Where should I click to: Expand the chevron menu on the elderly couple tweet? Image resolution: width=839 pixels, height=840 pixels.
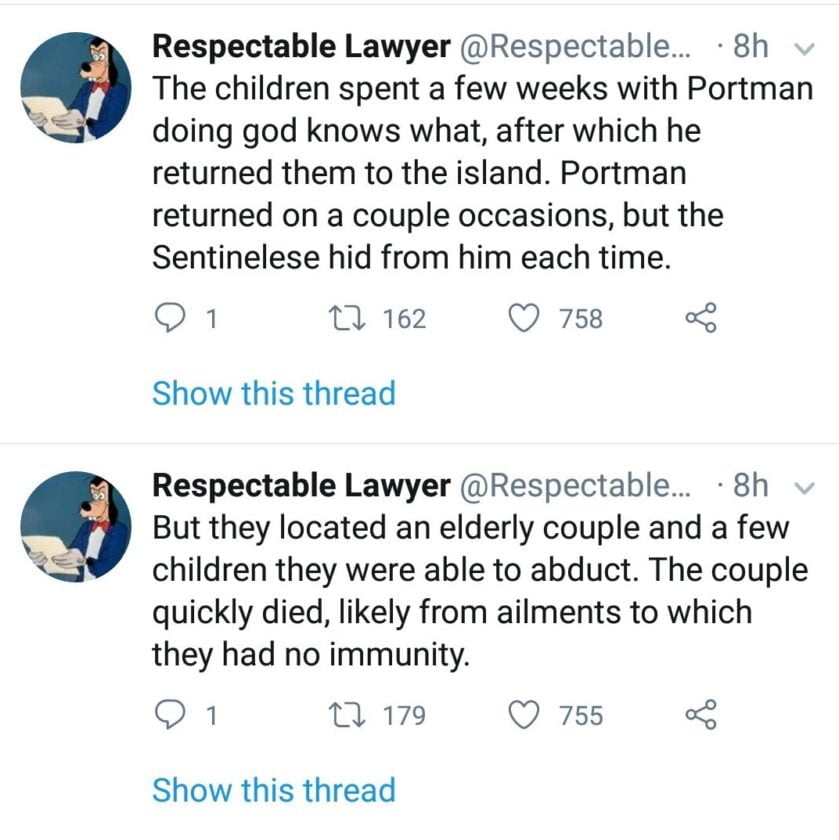(799, 487)
